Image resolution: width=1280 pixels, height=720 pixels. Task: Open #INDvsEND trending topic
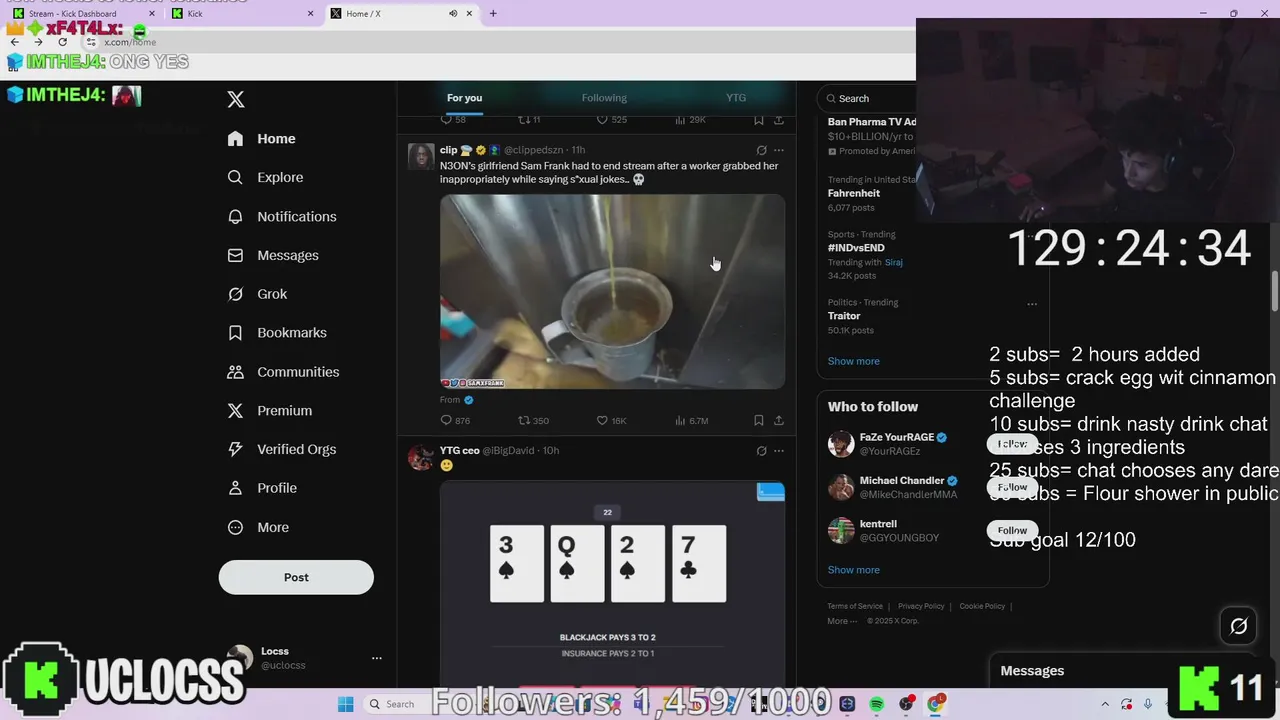tap(856, 248)
